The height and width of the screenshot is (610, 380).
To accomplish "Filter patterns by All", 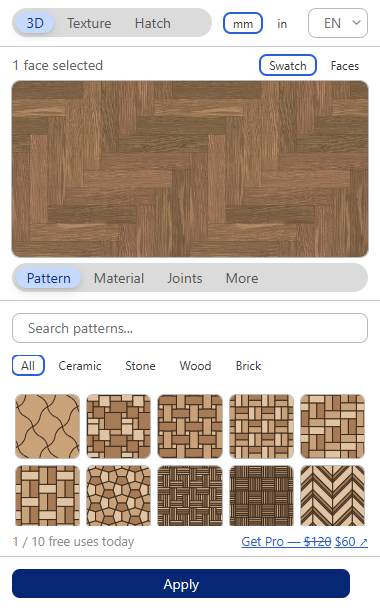I will [28, 366].
